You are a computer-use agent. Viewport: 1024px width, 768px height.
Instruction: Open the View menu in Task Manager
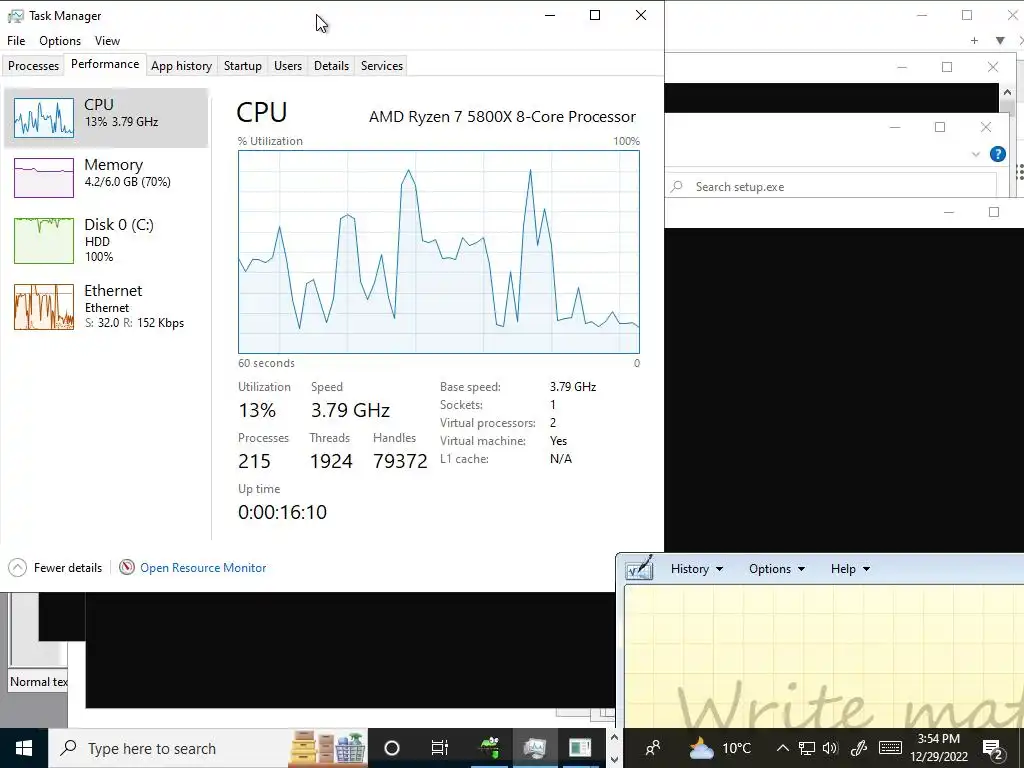pyautogui.click(x=107, y=40)
